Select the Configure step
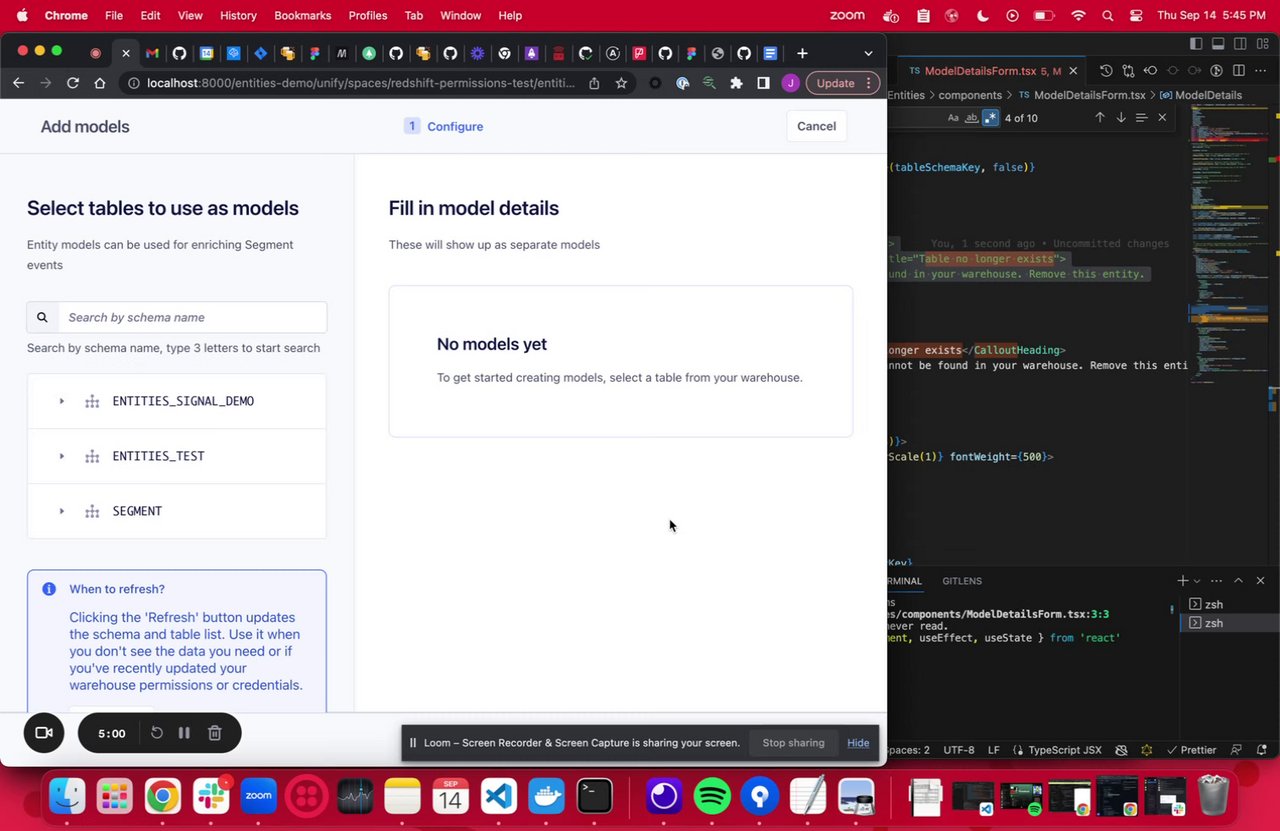 [x=444, y=126]
